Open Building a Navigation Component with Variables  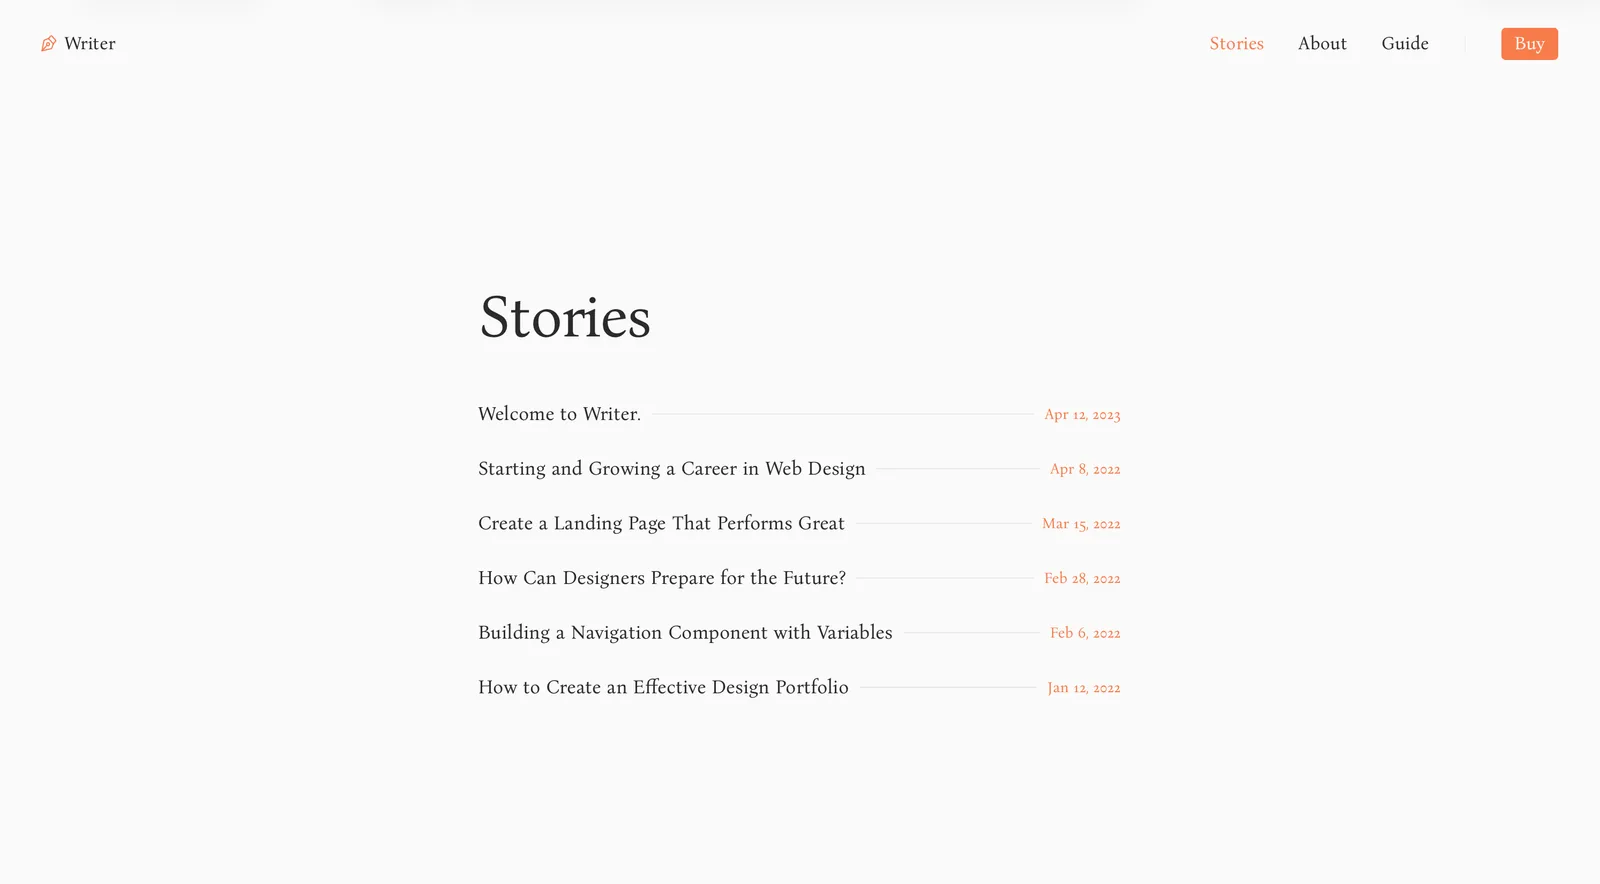click(x=685, y=632)
